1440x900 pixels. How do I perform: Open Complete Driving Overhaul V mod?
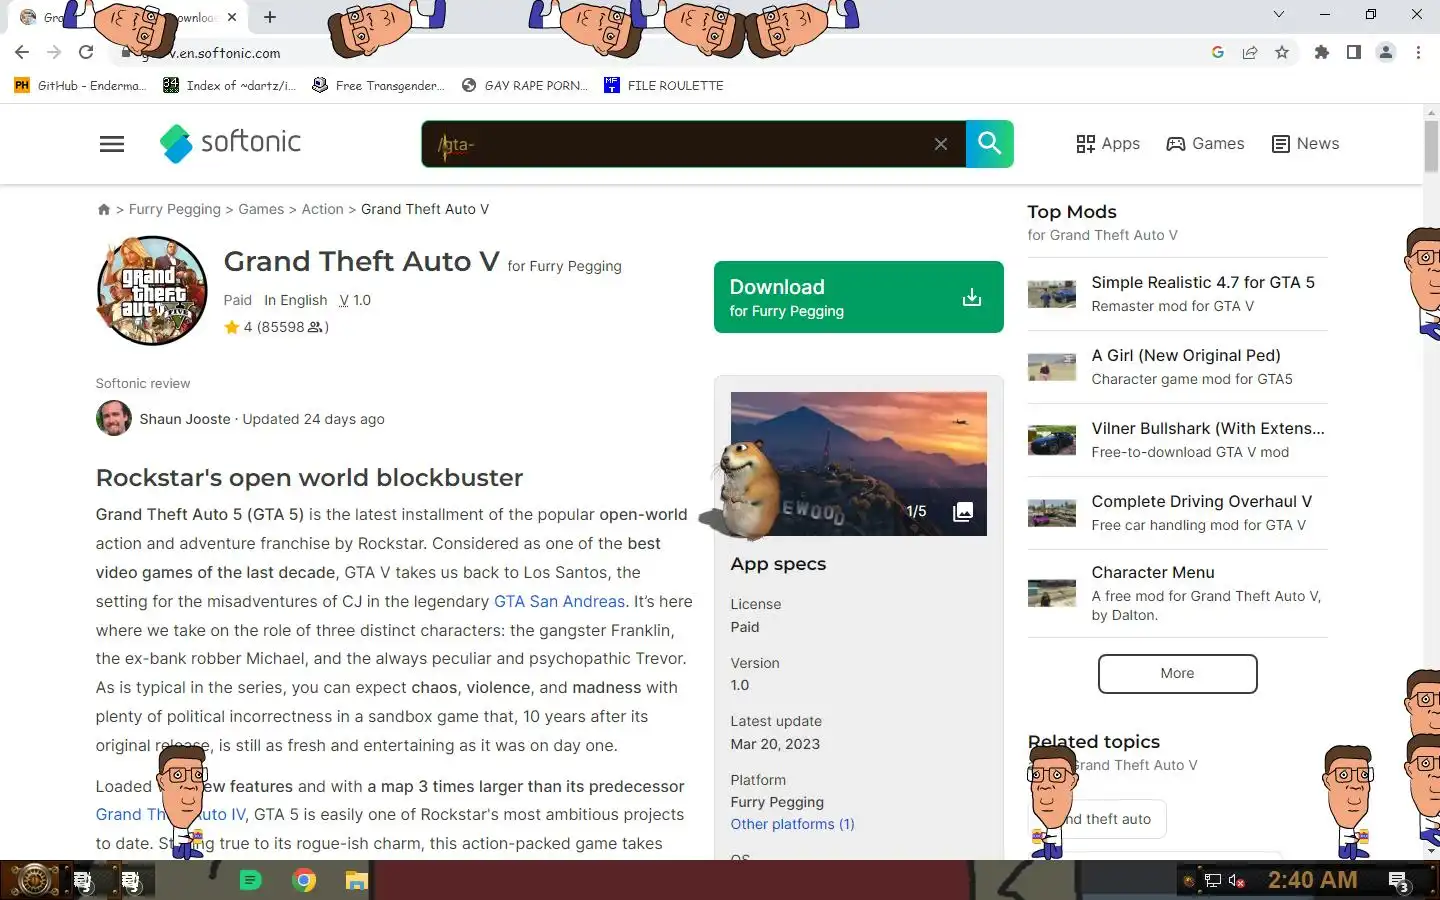click(x=1201, y=502)
